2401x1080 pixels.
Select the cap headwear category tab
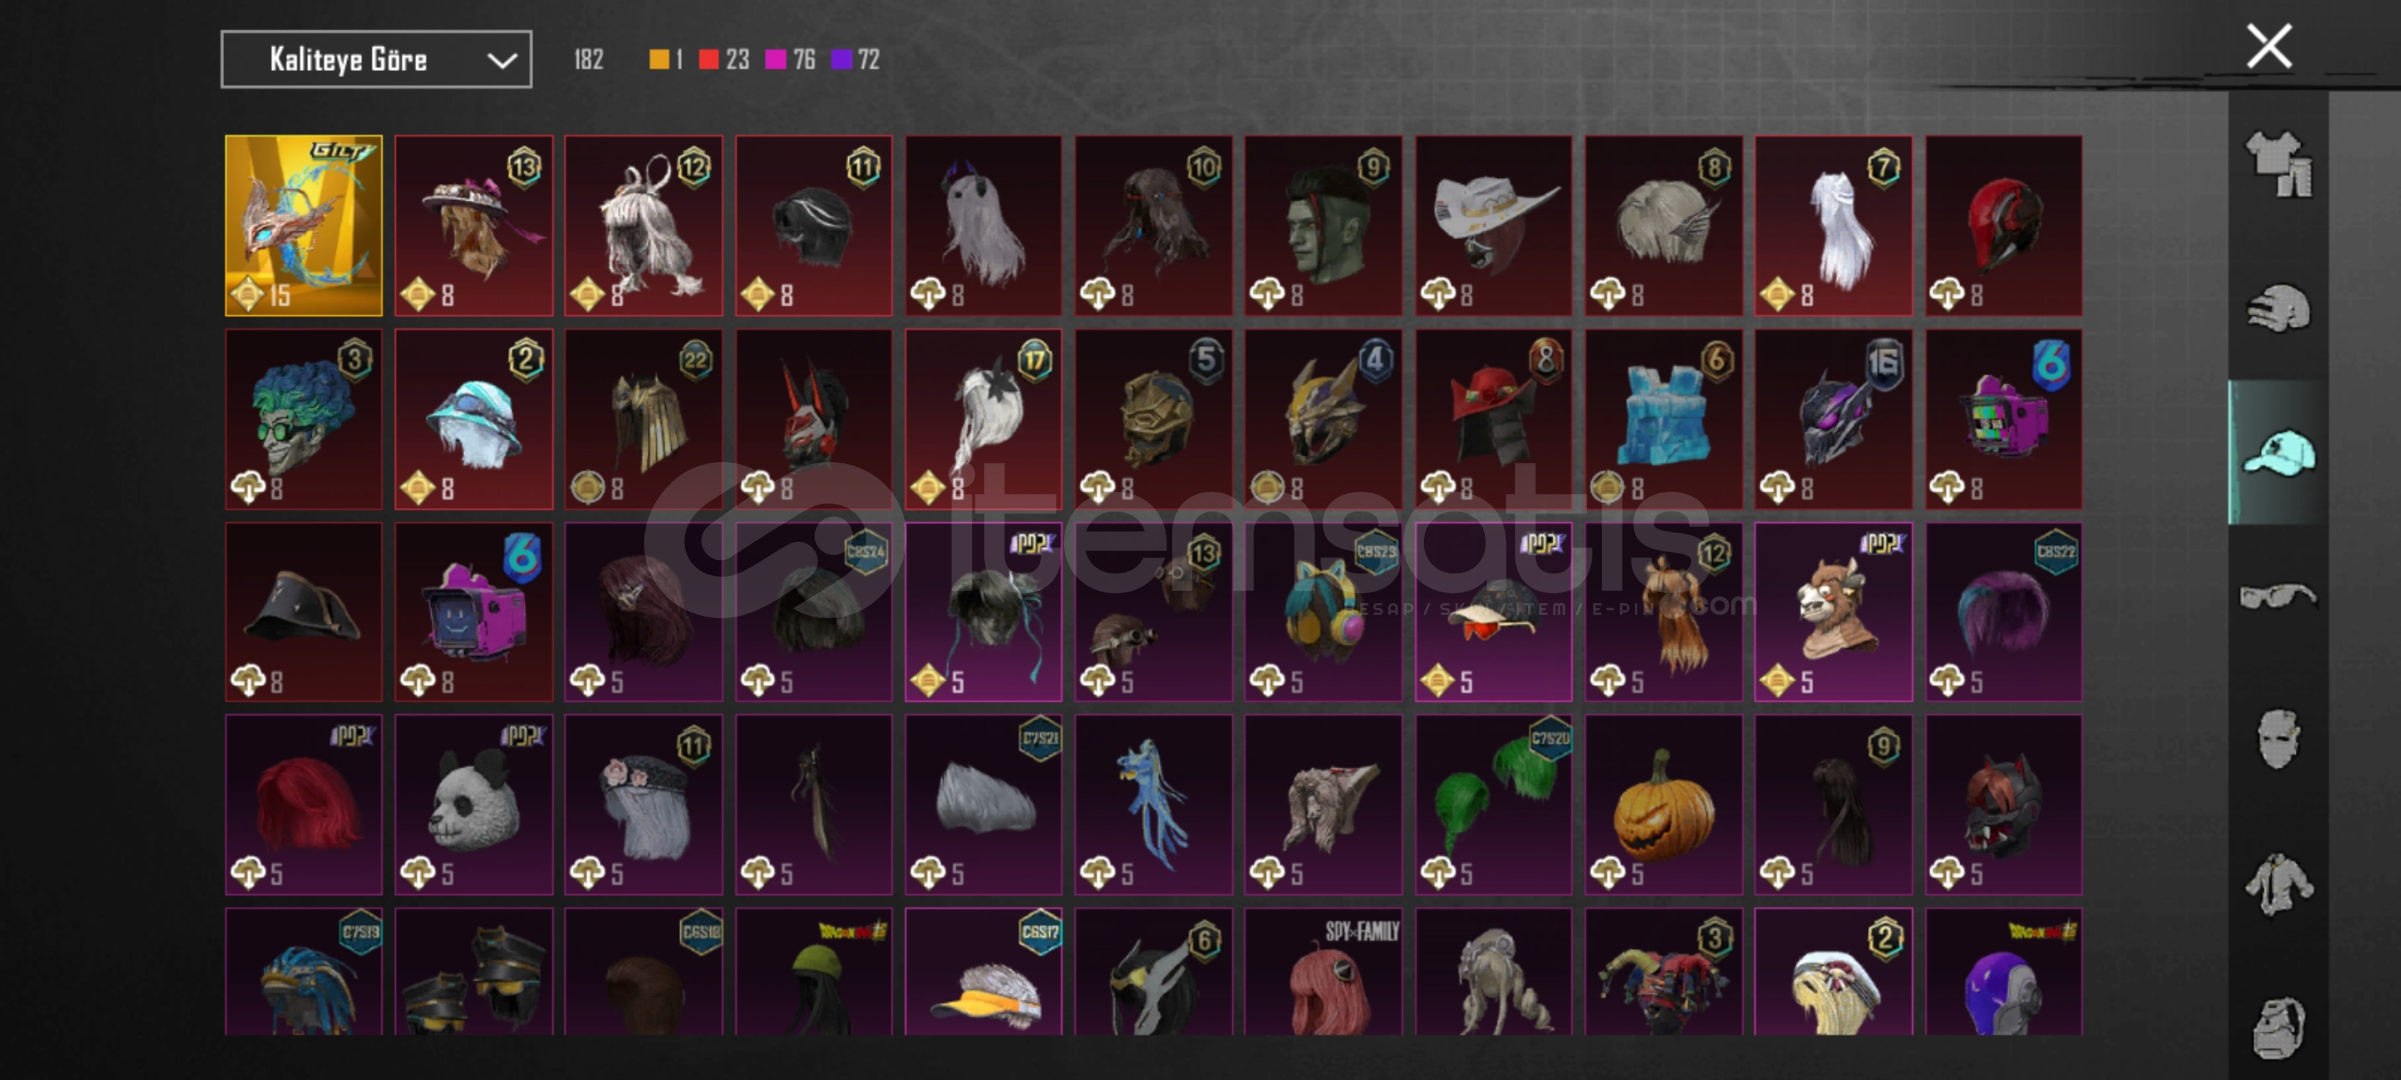click(2278, 453)
